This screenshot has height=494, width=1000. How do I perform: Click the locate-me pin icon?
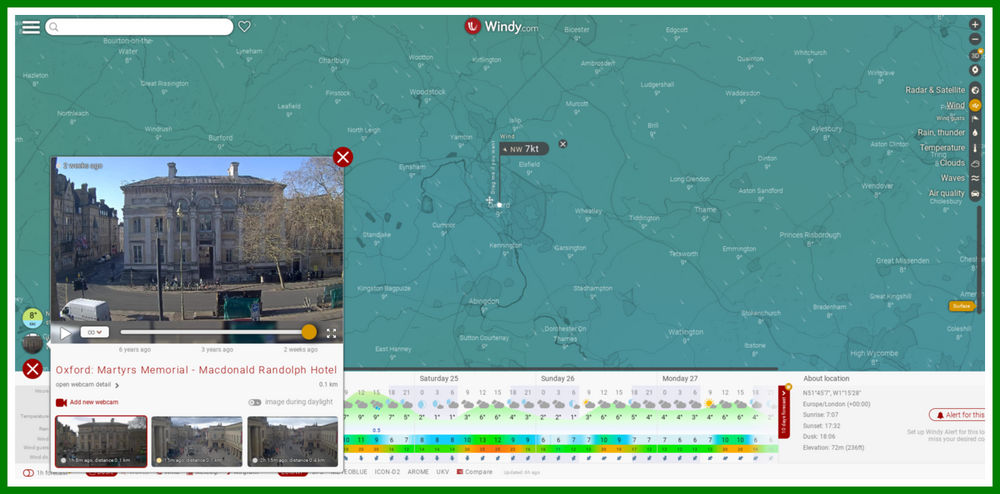pyautogui.click(x=975, y=70)
